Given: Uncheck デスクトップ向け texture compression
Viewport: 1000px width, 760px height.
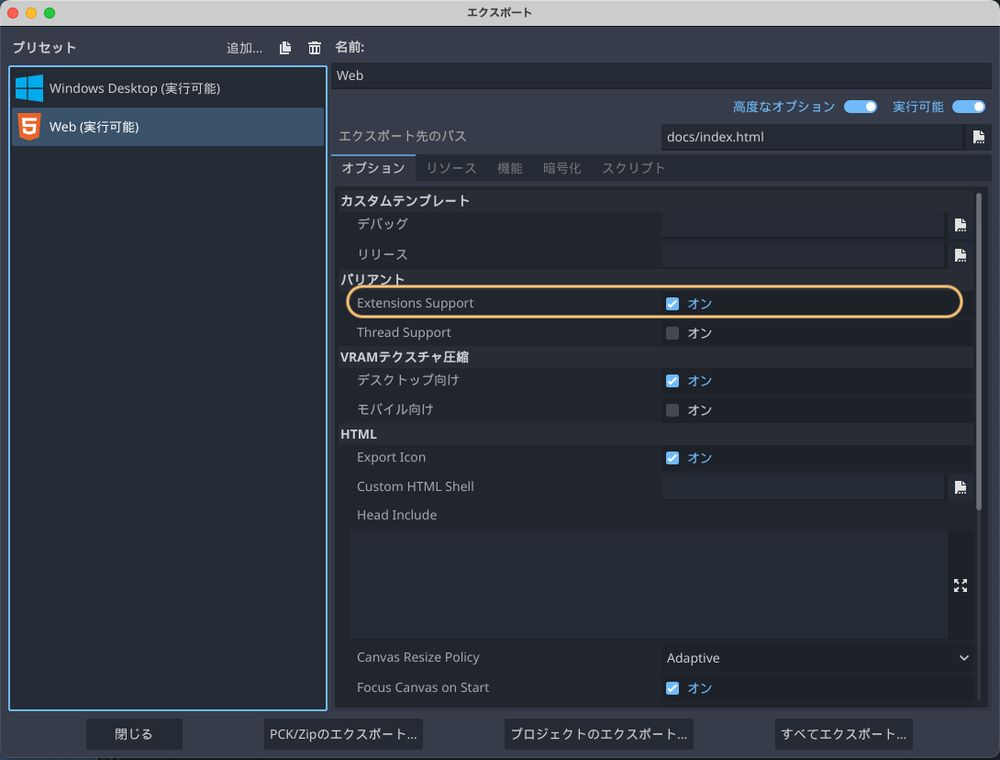Looking at the screenshot, I should pos(672,381).
